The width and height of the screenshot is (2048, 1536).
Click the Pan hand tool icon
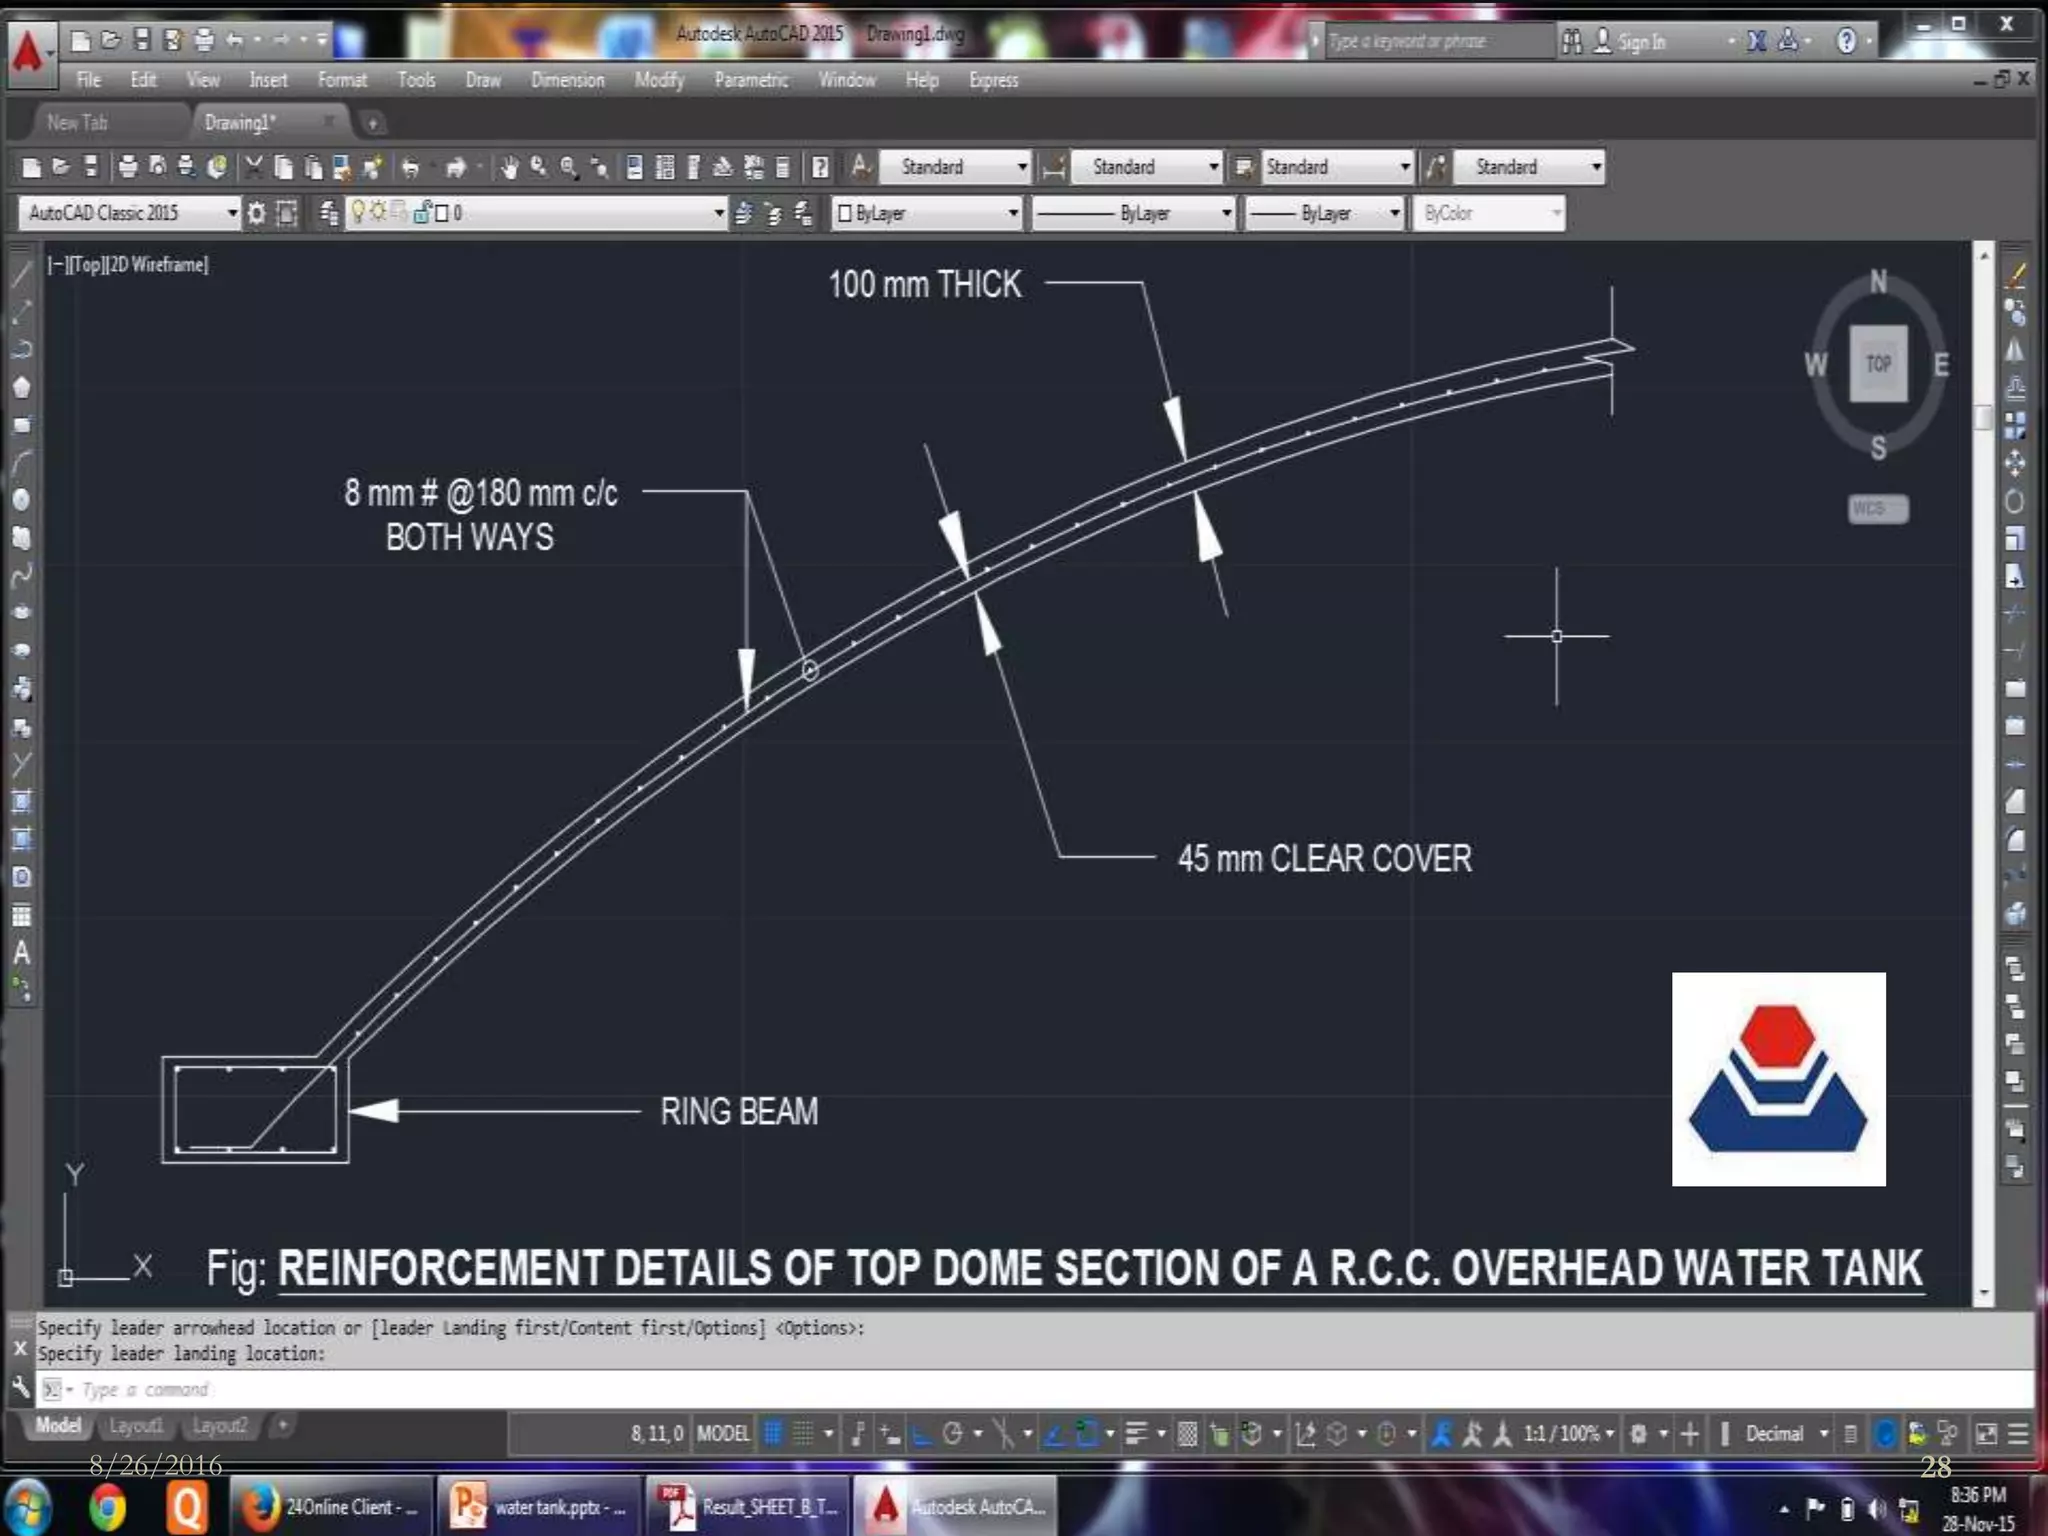[x=509, y=168]
